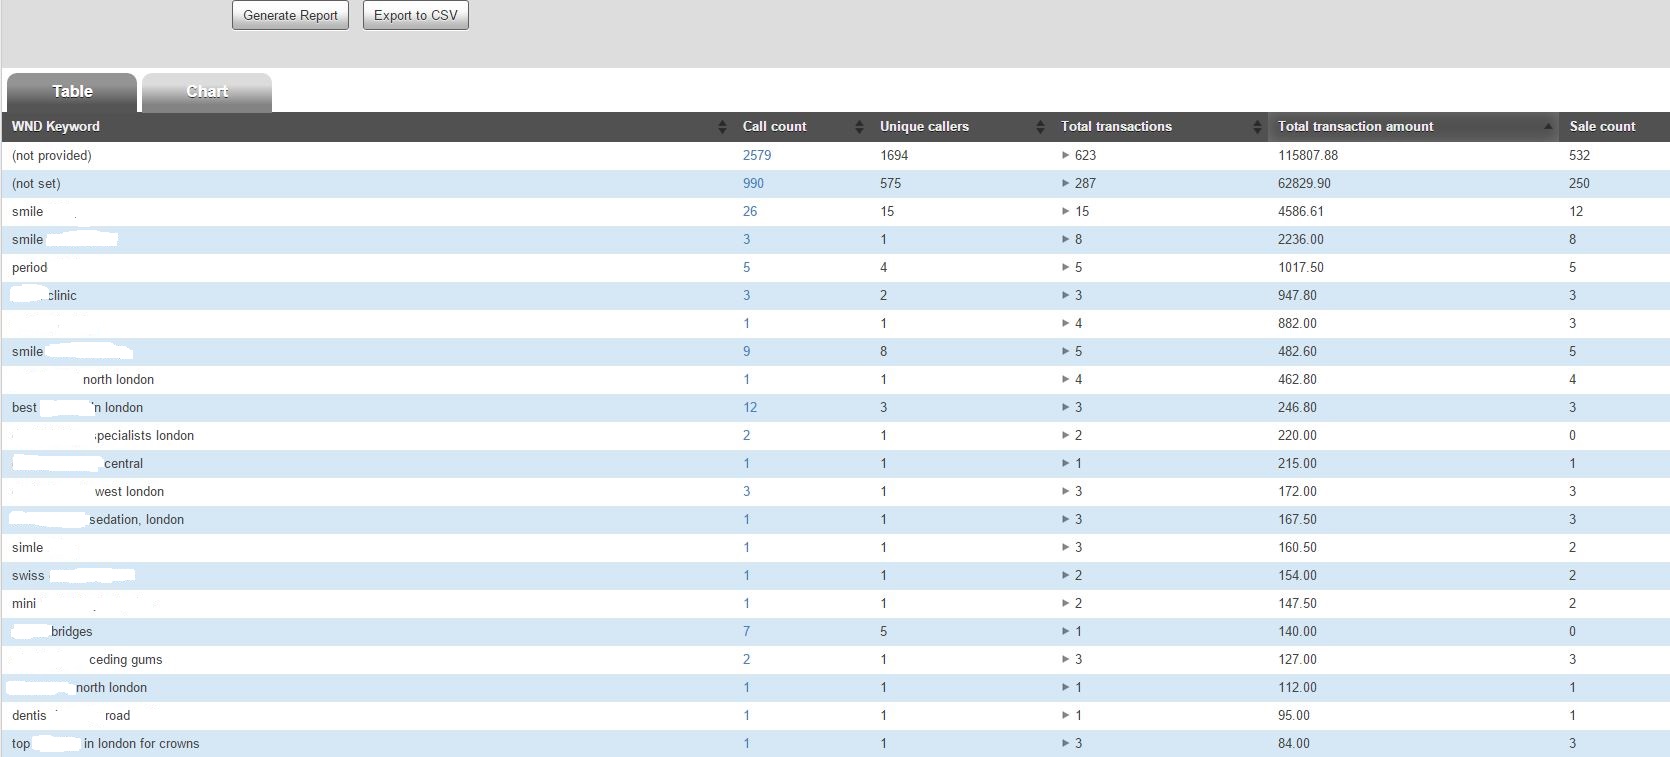
Task: Expand transactions for amount 882.00 row
Action: [1066, 323]
